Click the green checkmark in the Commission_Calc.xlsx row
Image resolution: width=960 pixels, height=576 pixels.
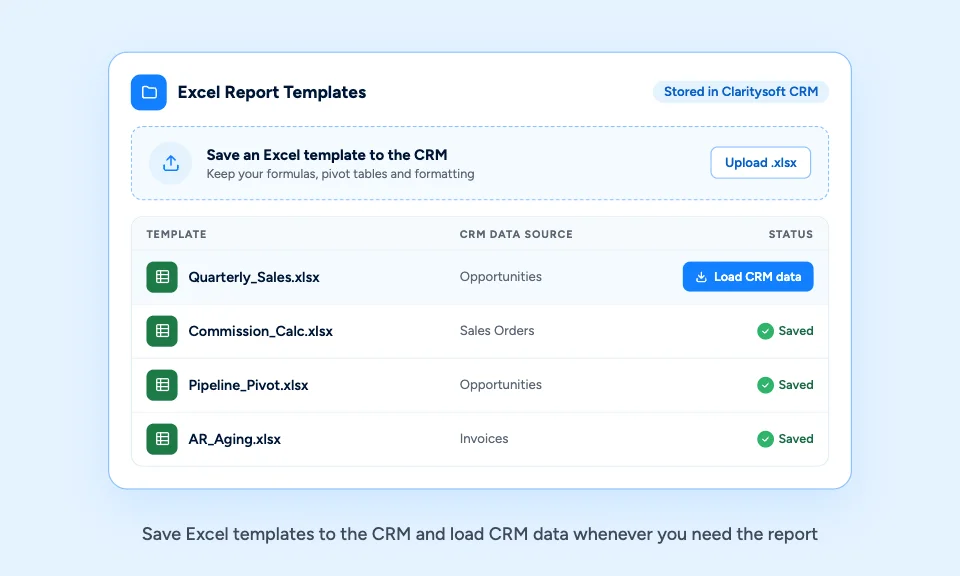[x=765, y=331]
